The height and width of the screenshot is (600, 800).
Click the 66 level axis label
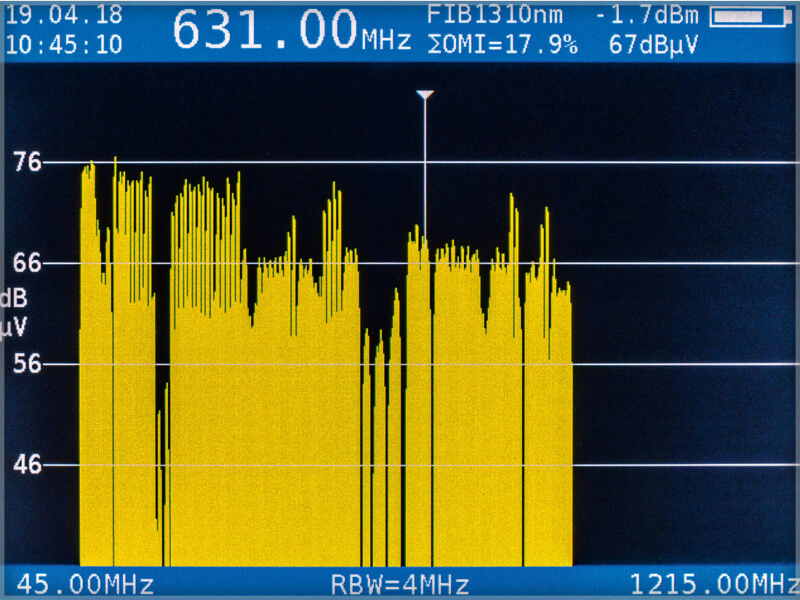[x=27, y=263]
